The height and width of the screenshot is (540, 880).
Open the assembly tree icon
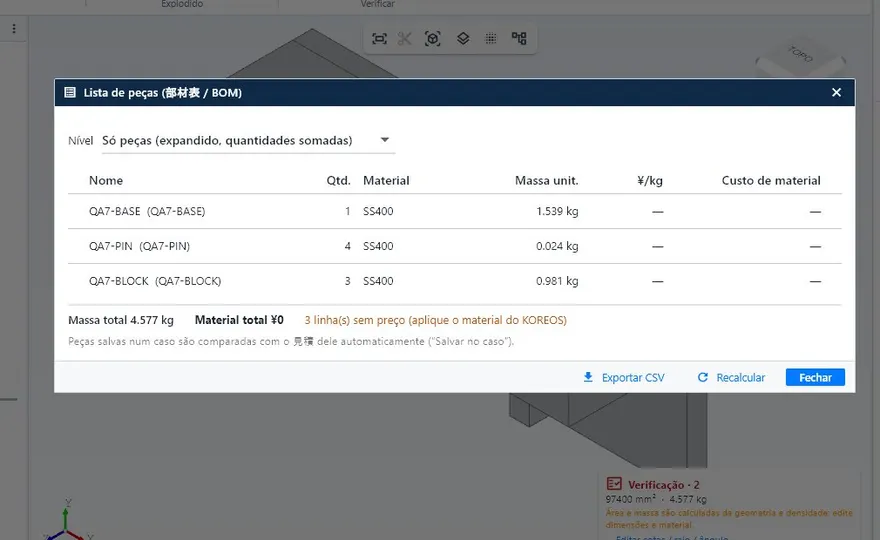point(519,38)
